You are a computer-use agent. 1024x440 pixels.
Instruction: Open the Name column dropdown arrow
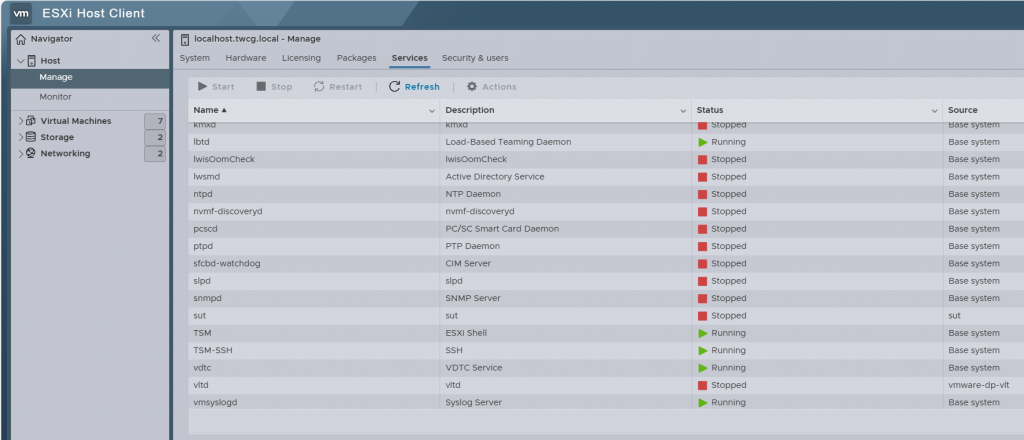[432, 110]
